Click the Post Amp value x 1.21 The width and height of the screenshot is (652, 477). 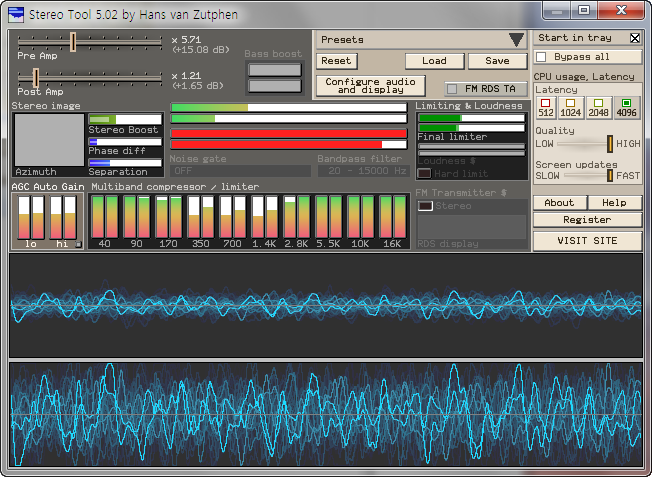click(x=186, y=76)
